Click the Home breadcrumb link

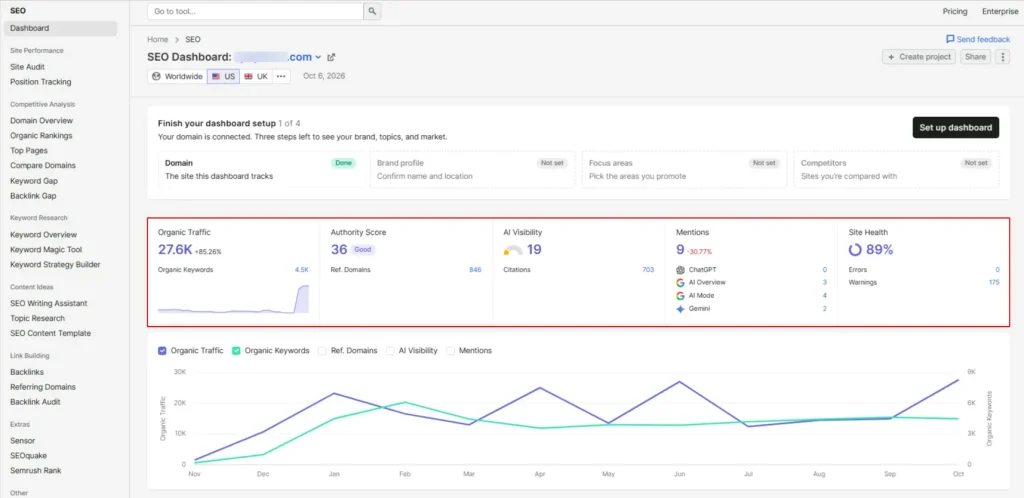pos(157,39)
